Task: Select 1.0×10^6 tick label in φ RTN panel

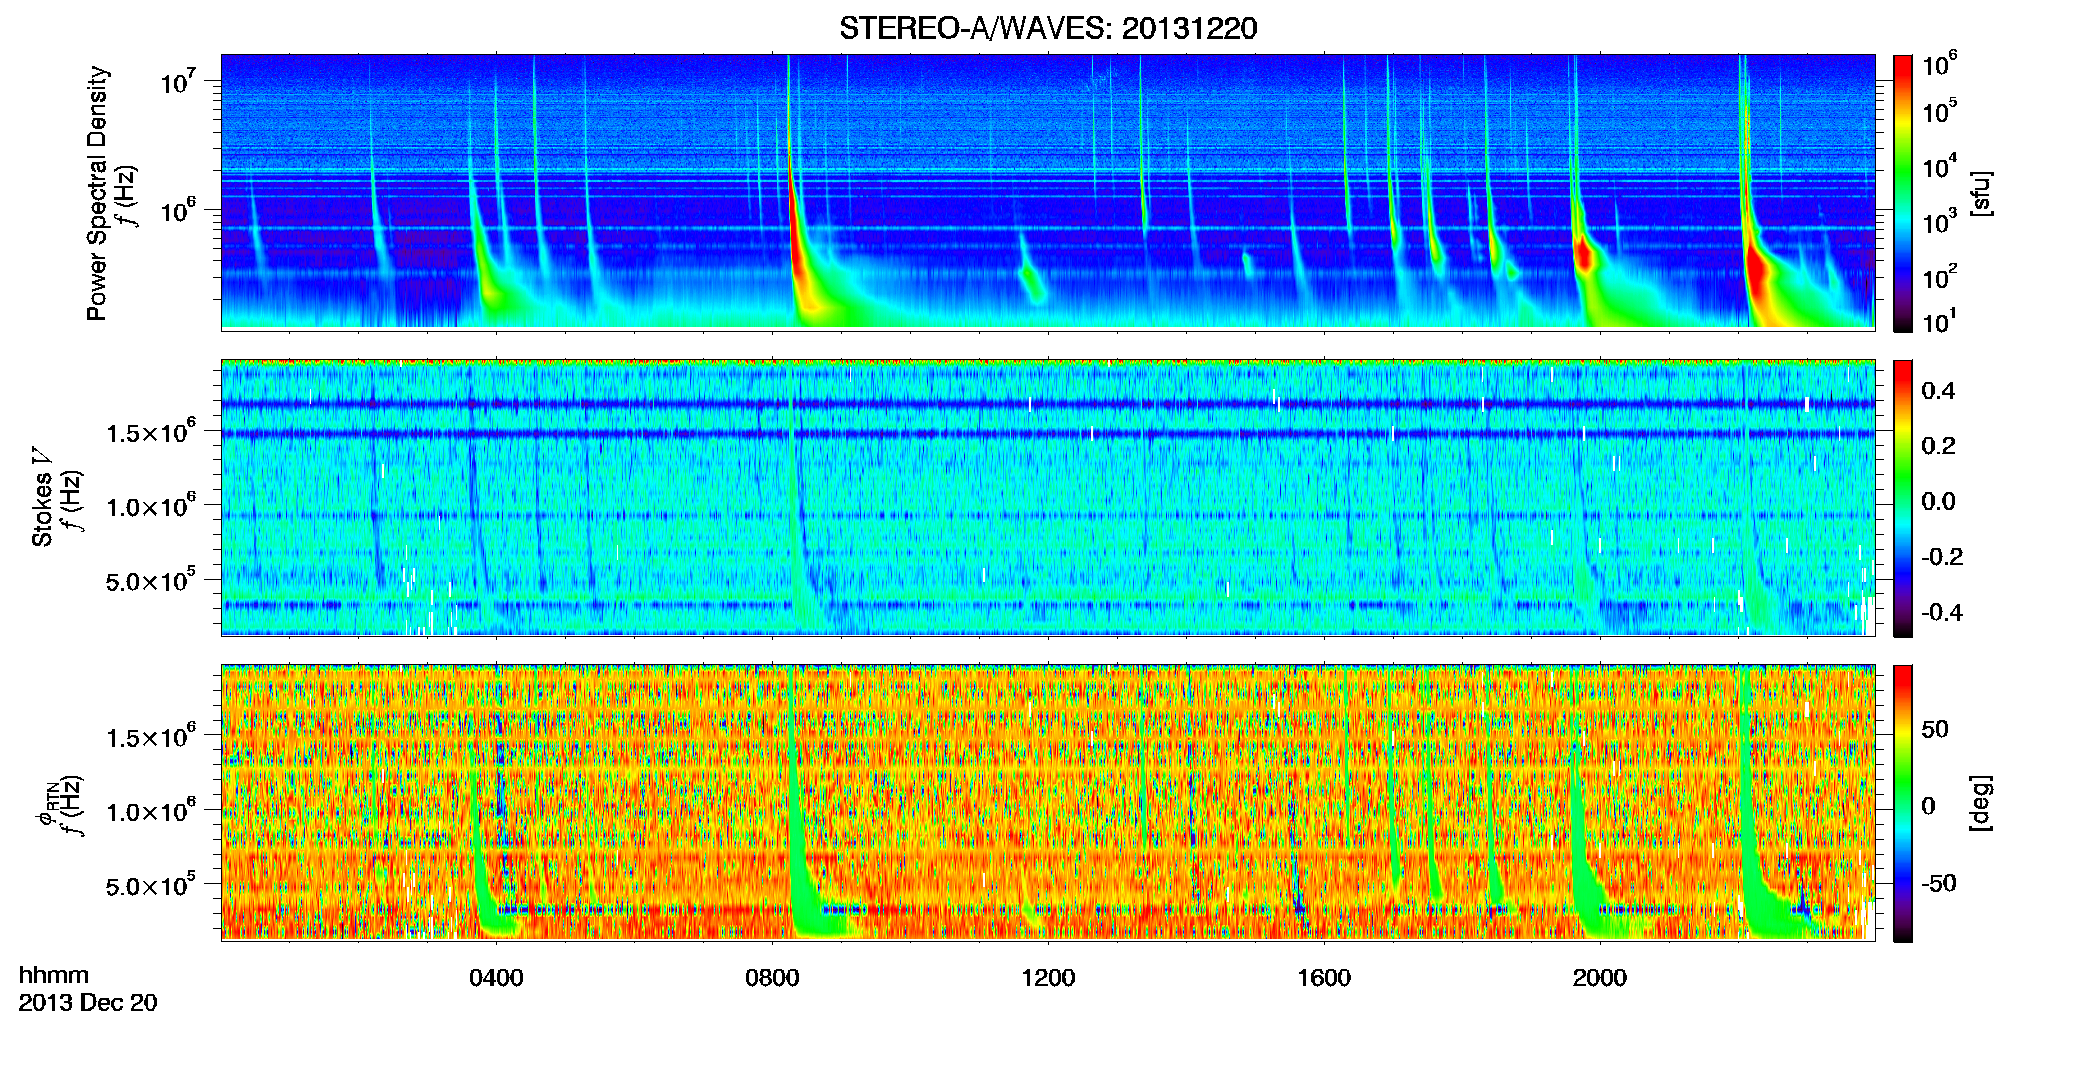Action: [150, 811]
